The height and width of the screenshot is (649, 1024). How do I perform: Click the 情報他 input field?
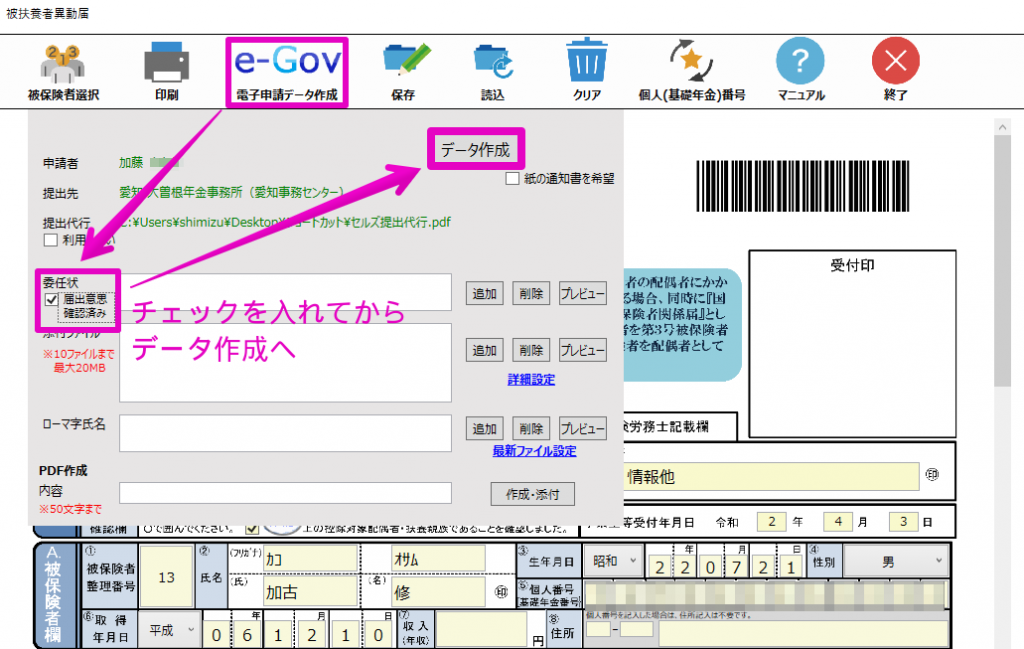(771, 476)
